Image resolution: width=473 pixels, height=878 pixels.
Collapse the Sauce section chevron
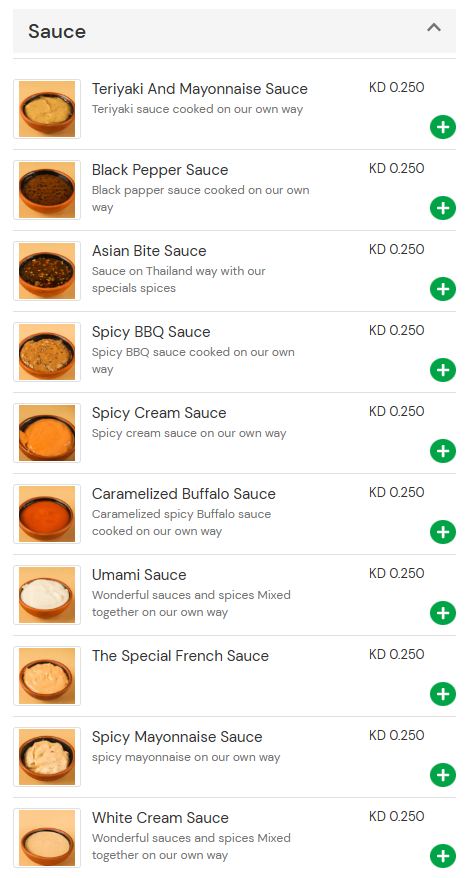coord(434,27)
